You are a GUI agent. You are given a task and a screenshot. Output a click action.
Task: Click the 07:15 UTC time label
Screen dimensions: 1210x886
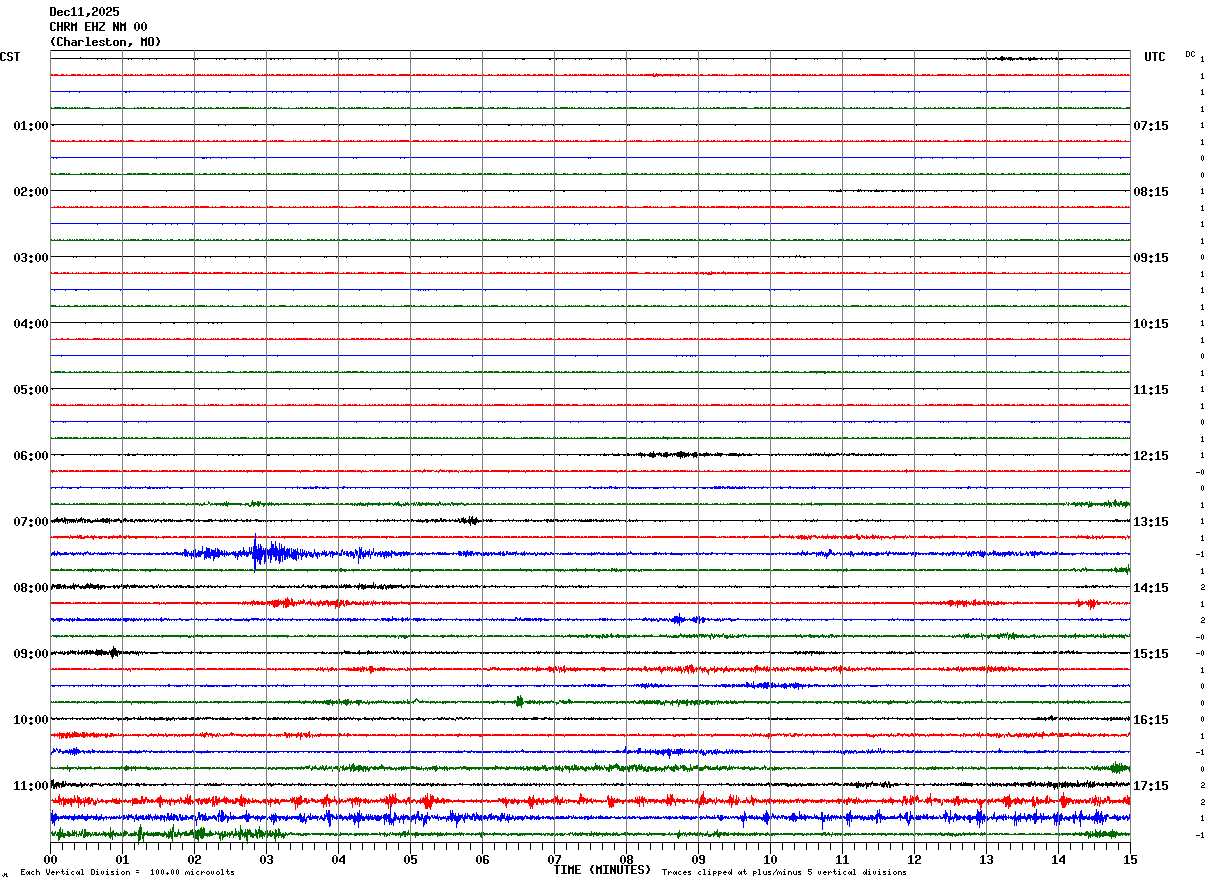(x=1151, y=126)
